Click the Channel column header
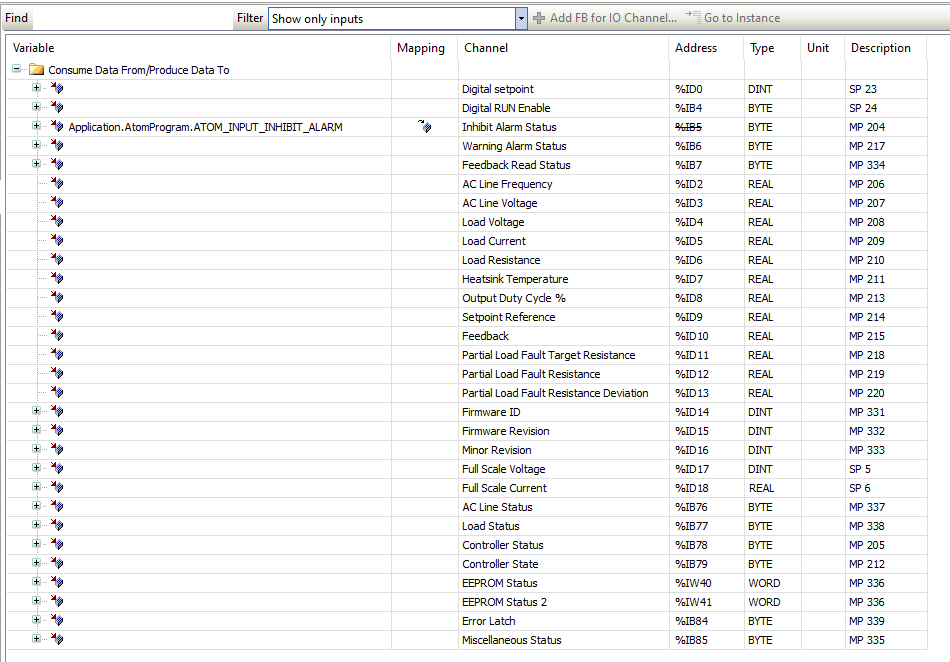 [x=485, y=48]
